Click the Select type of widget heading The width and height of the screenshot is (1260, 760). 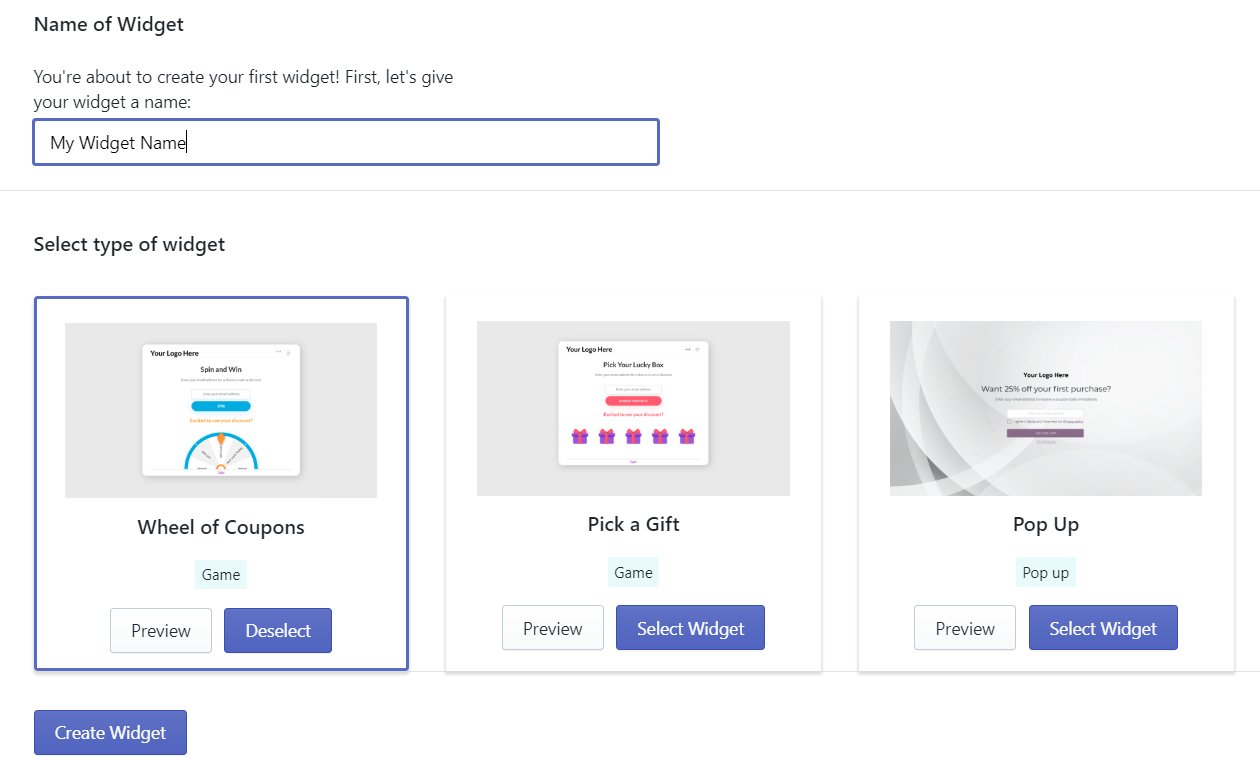[x=129, y=244]
